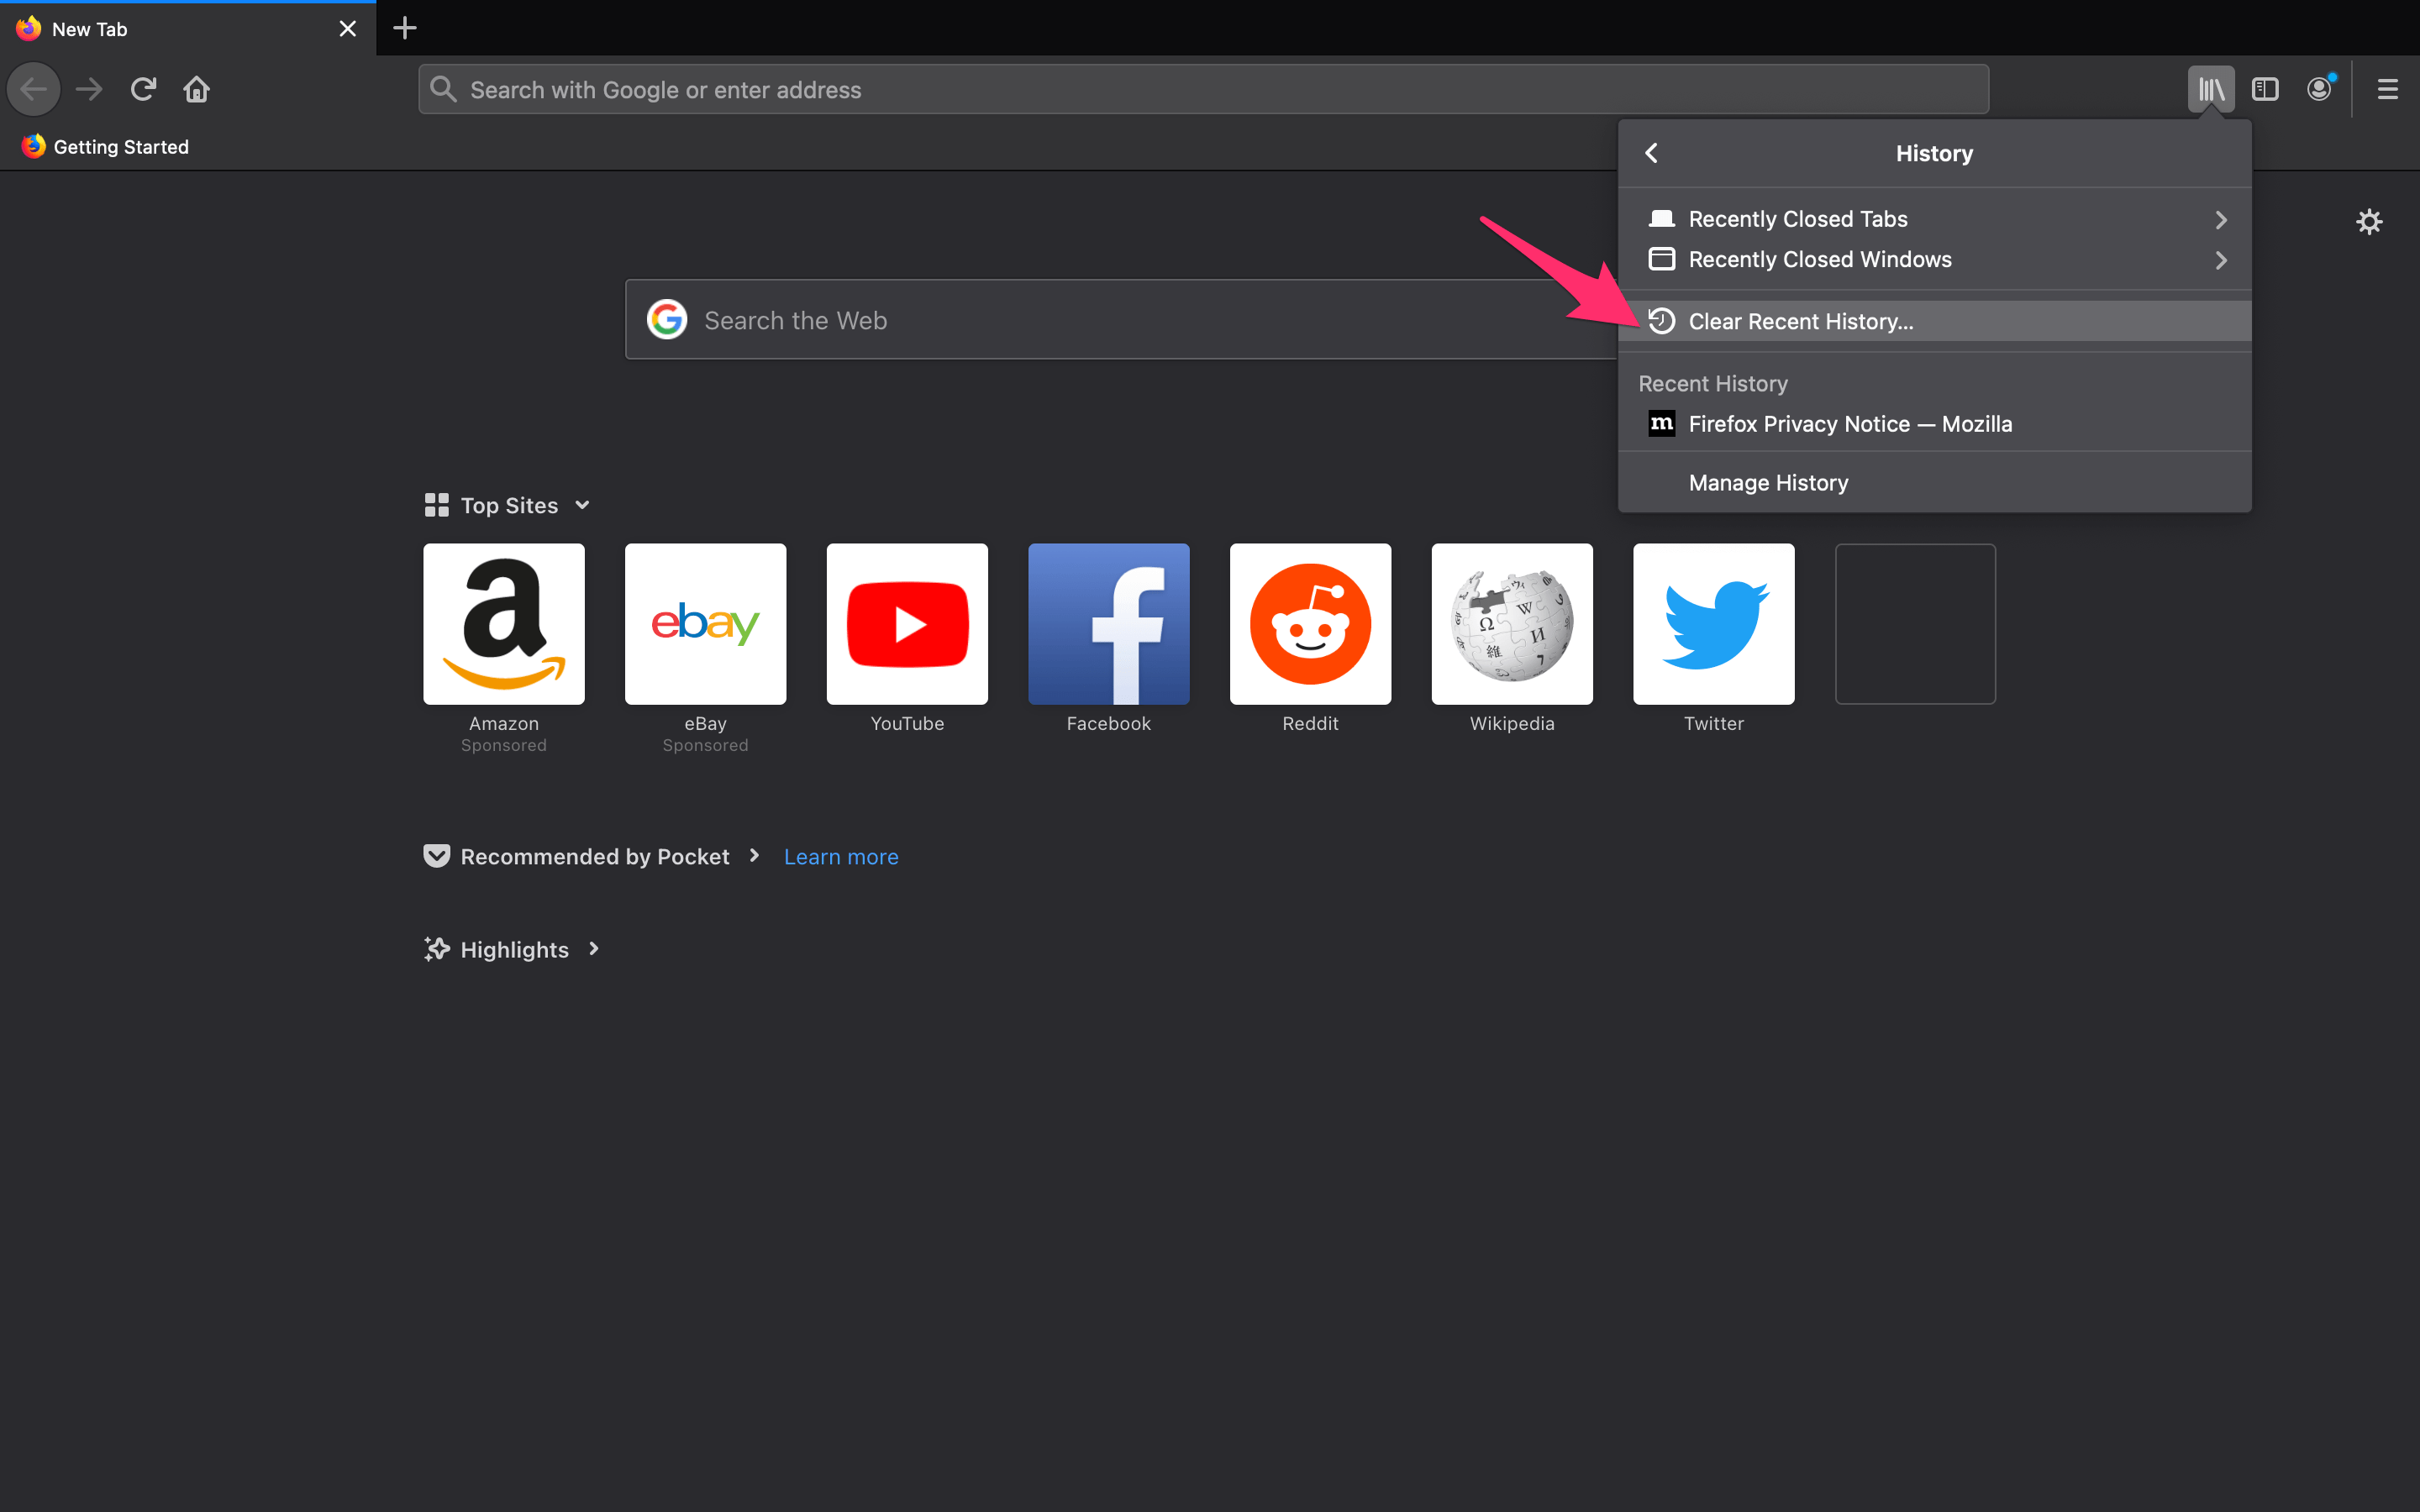The image size is (2420, 1512).
Task: Open the Firefox Account icon
Action: (x=2319, y=90)
